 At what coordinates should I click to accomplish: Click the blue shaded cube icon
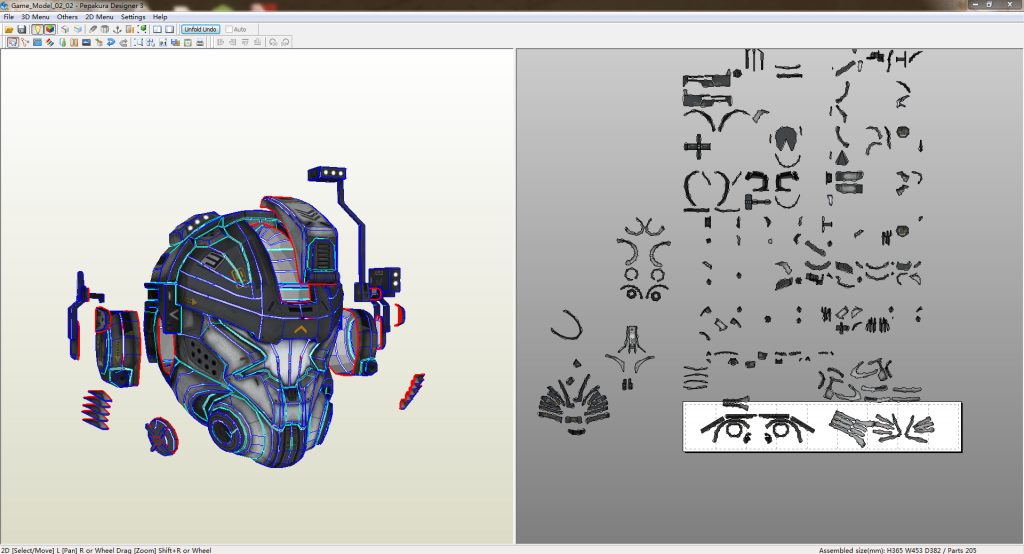pyautogui.click(x=78, y=29)
